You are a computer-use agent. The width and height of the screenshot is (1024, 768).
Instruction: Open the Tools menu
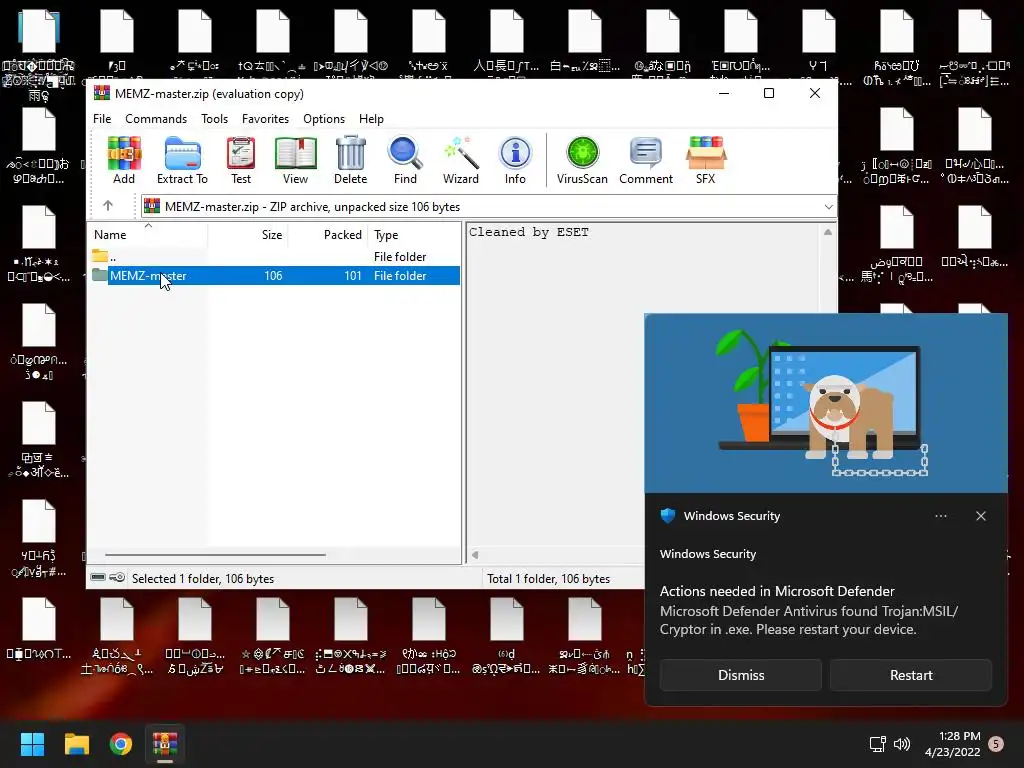point(214,119)
